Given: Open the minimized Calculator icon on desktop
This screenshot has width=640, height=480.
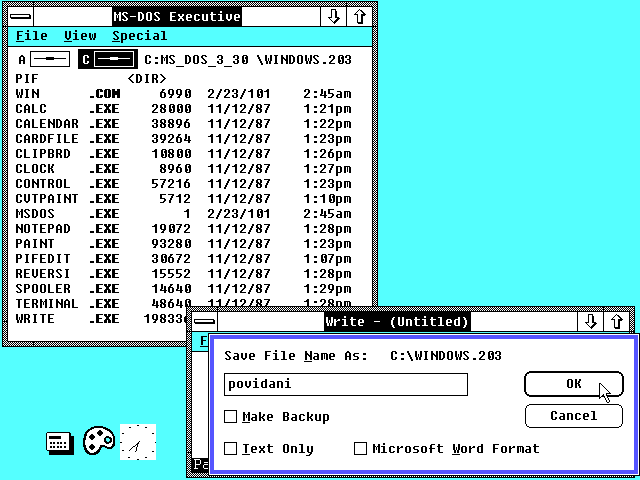Looking at the screenshot, I should pyautogui.click(x=60, y=443).
